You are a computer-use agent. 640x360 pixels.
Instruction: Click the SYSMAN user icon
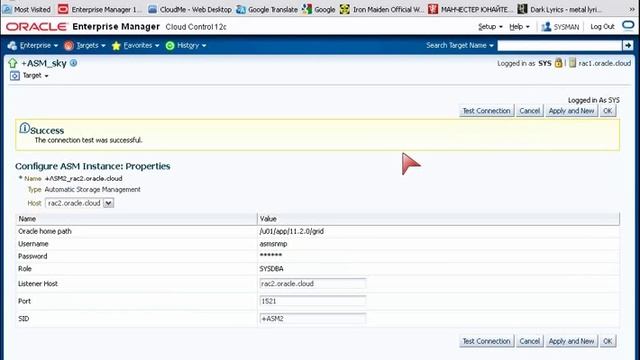pyautogui.click(x=546, y=27)
